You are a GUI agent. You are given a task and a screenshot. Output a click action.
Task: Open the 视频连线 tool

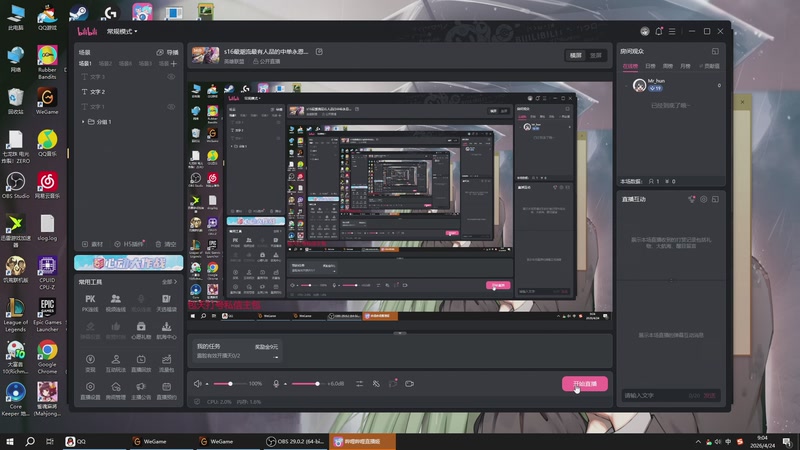coord(116,303)
